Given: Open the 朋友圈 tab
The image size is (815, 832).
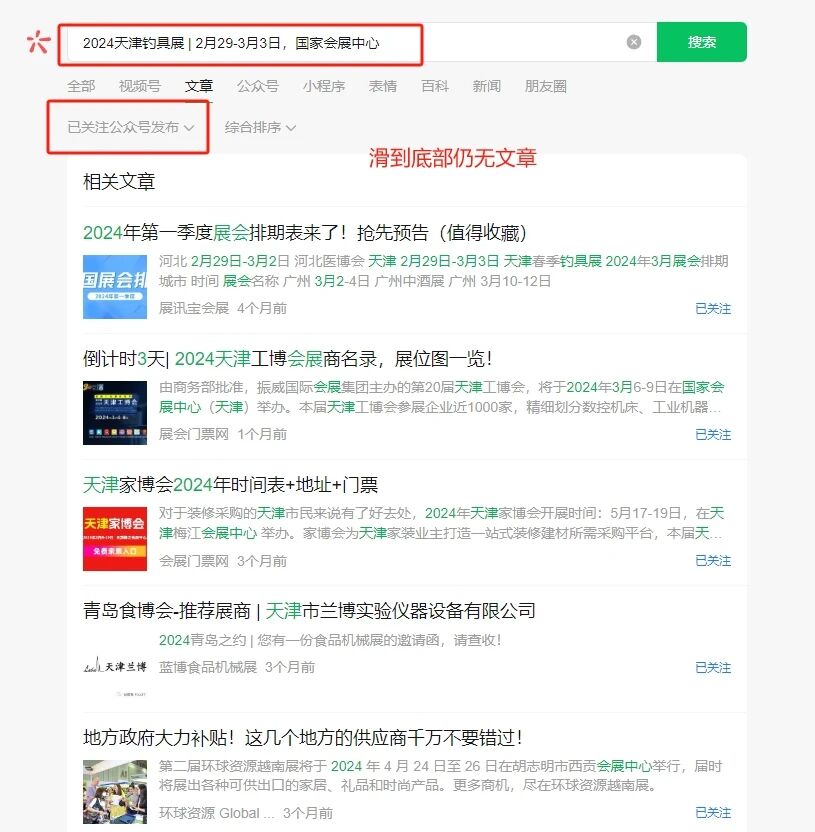Looking at the screenshot, I should 545,86.
